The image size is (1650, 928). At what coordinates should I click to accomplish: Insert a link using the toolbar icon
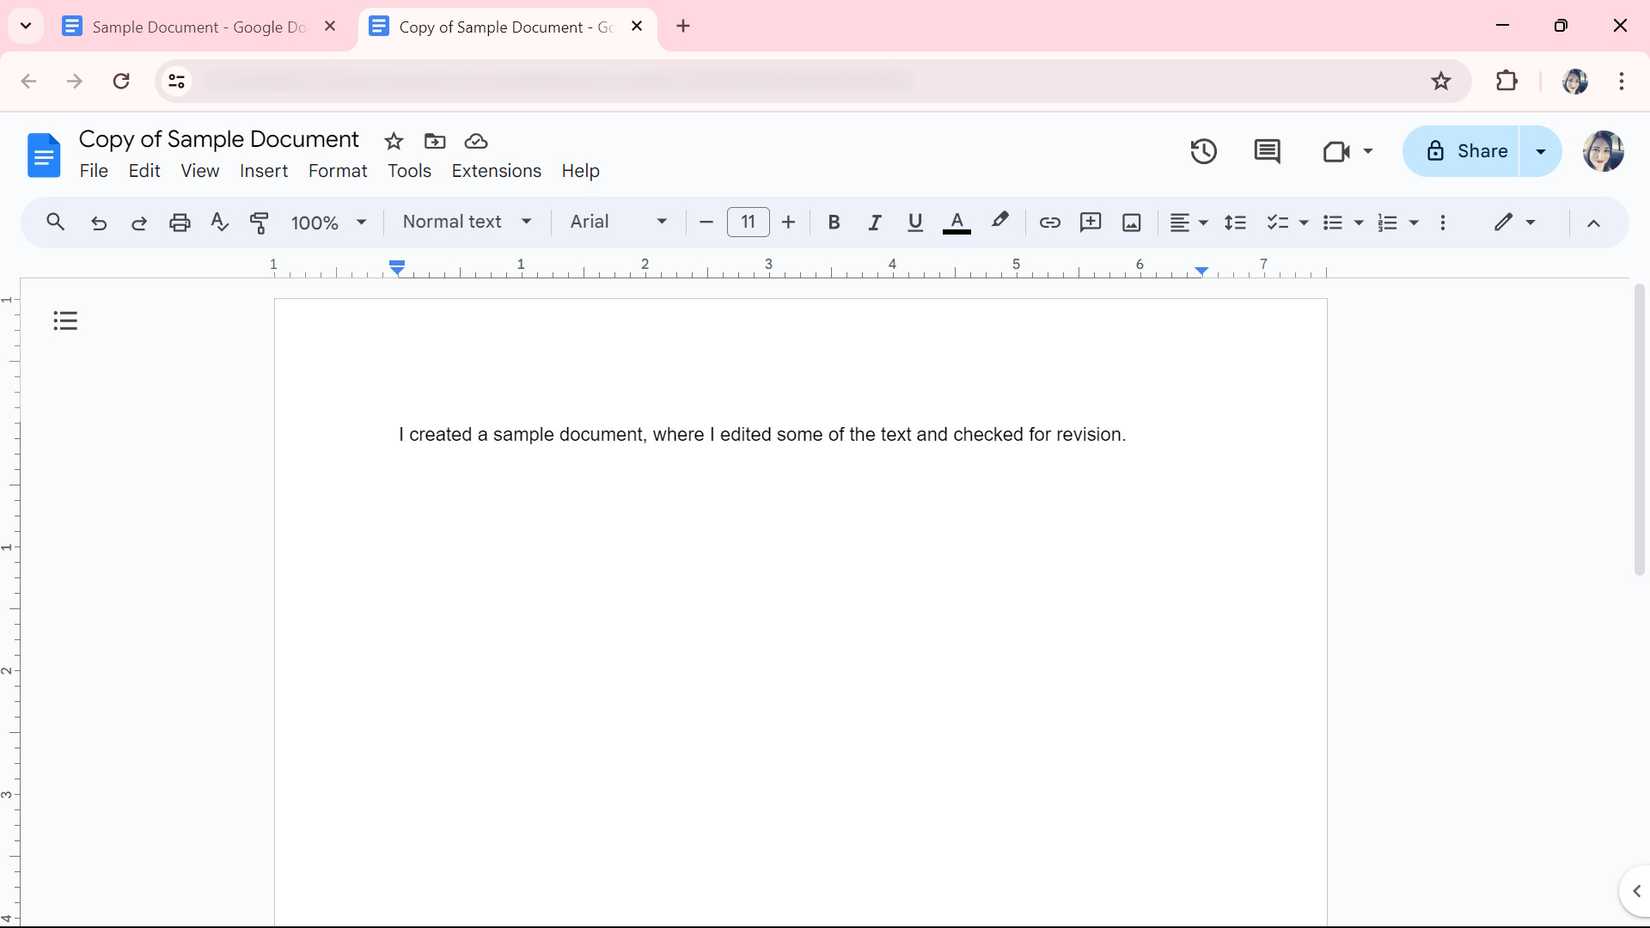[x=1049, y=222]
